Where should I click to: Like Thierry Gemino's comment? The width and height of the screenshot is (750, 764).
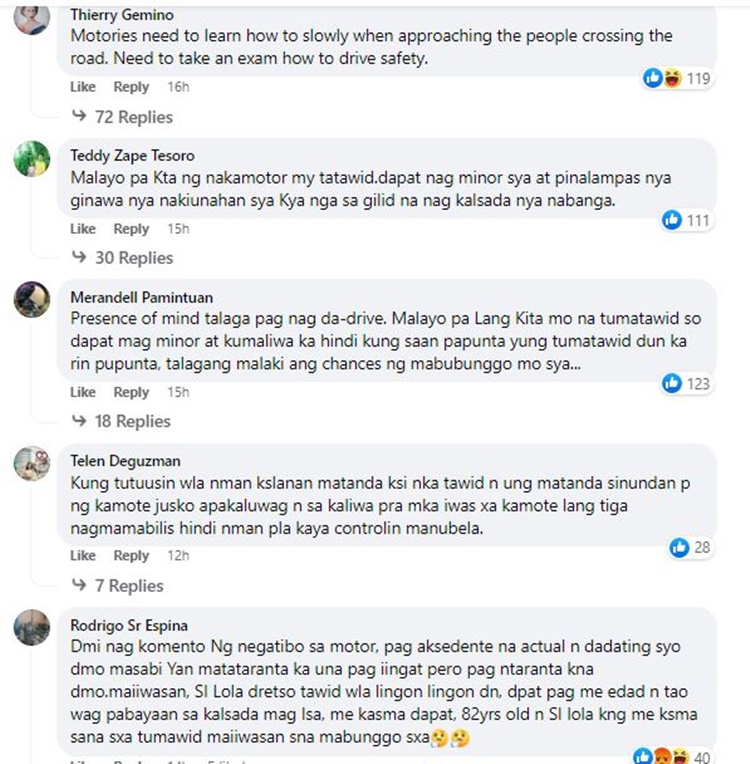83,87
